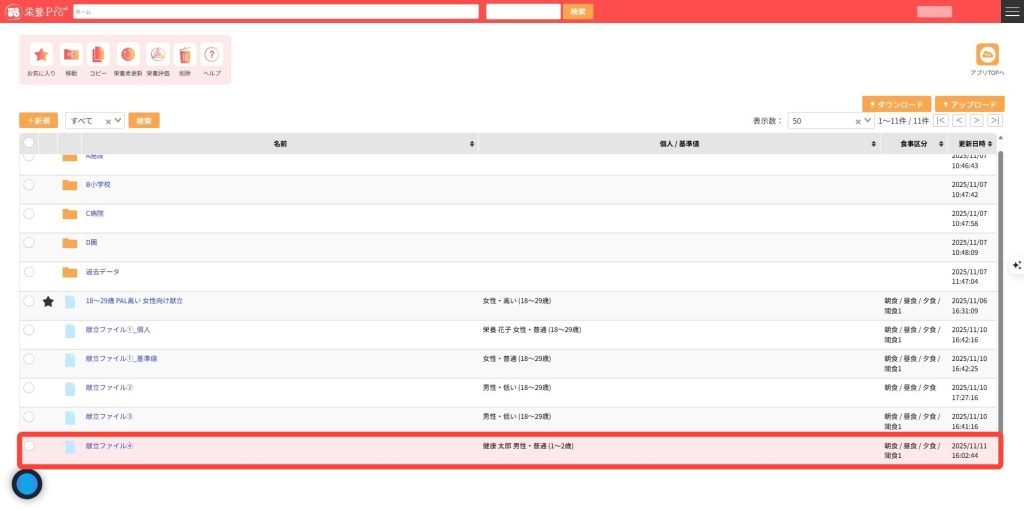Image resolution: width=1024 pixels, height=511 pixels.
Task: Click the ホーム search field in header
Action: click(x=275, y=11)
